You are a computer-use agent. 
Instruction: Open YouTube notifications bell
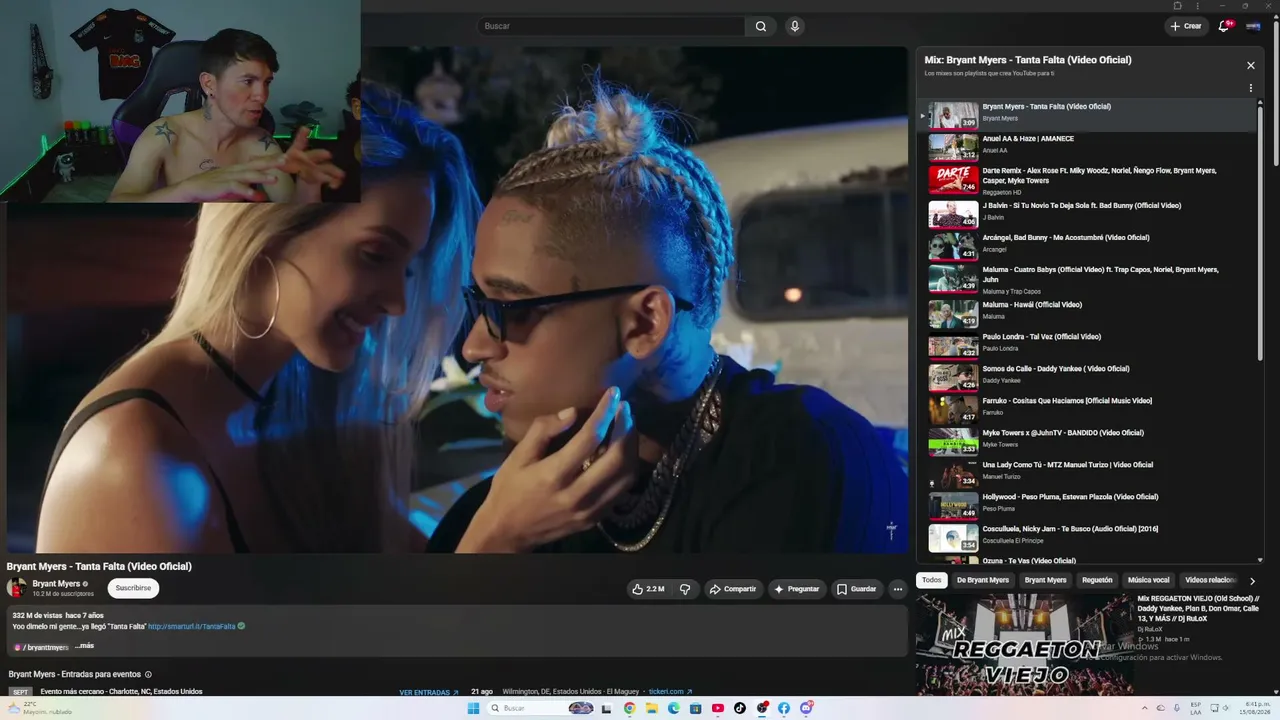coord(1224,26)
